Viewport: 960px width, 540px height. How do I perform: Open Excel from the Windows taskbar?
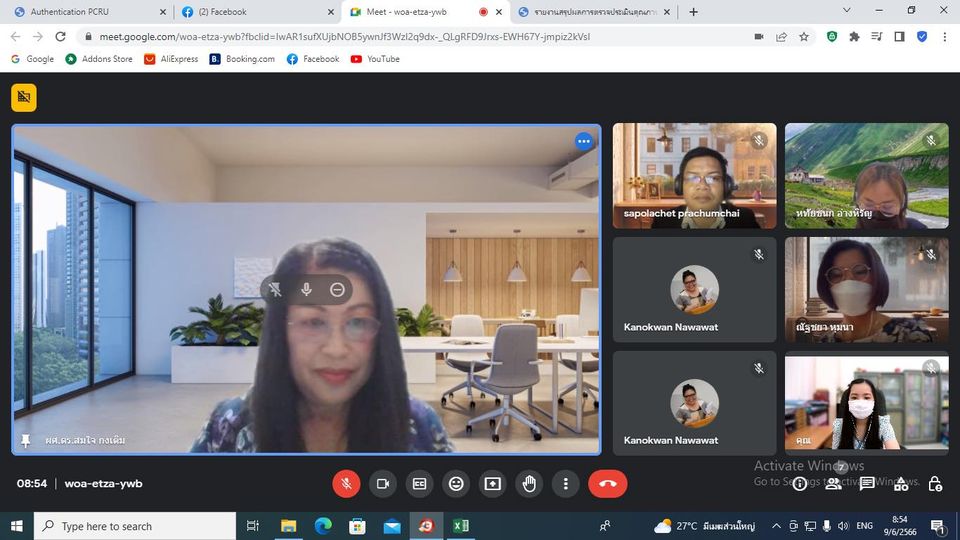coord(460,526)
